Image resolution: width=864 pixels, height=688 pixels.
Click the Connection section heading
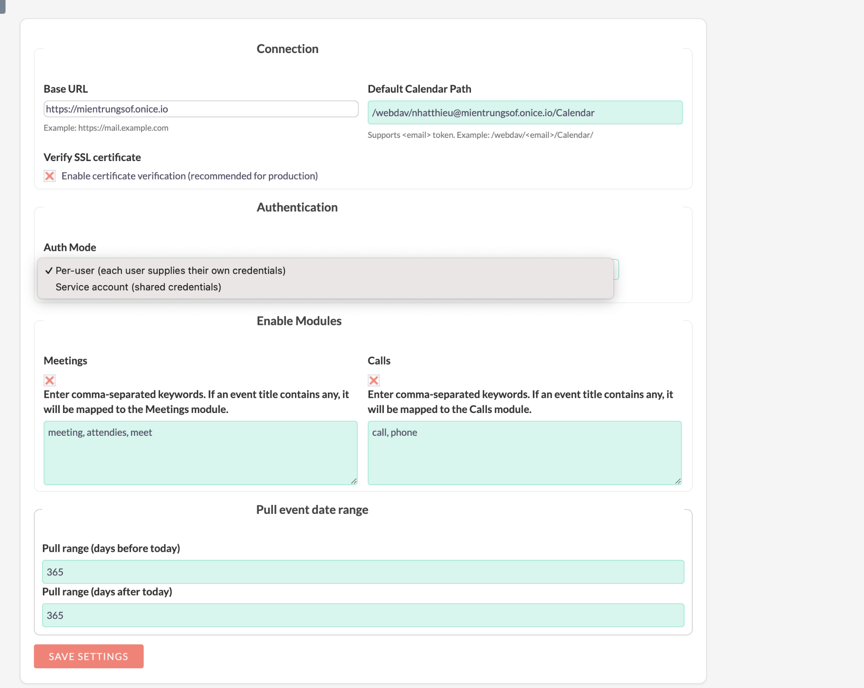click(x=287, y=49)
